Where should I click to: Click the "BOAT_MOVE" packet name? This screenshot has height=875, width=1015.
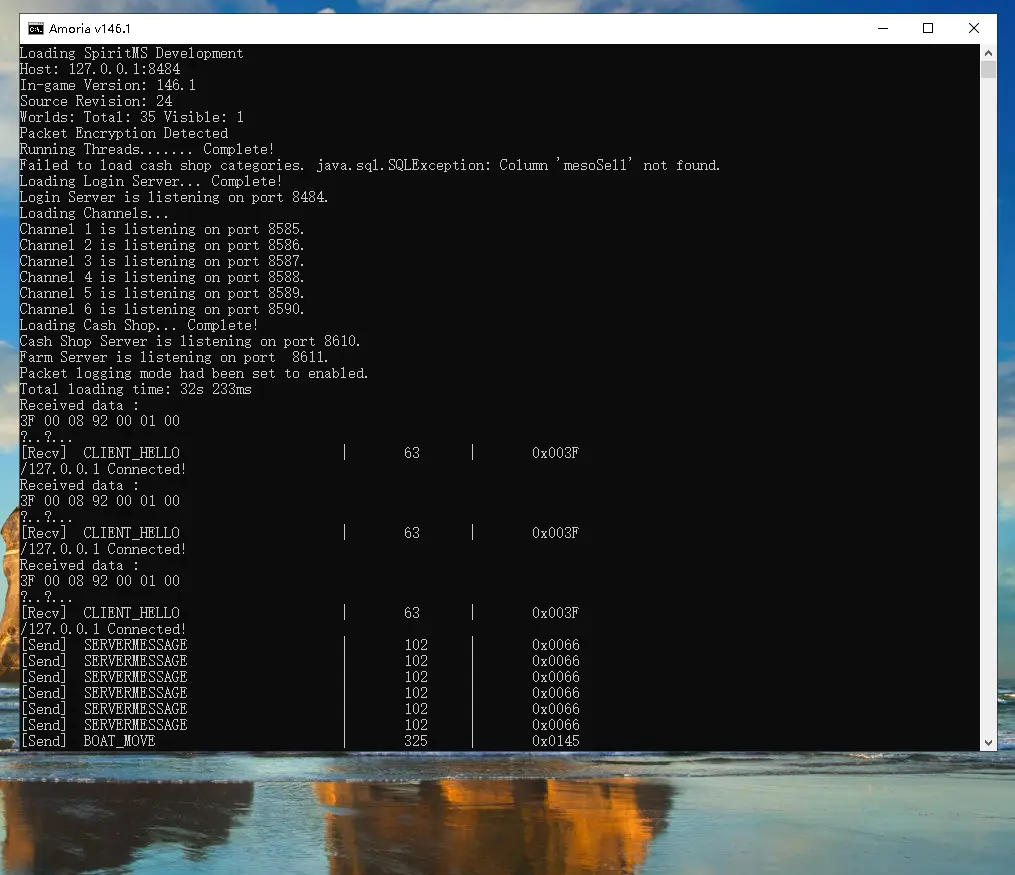point(119,741)
